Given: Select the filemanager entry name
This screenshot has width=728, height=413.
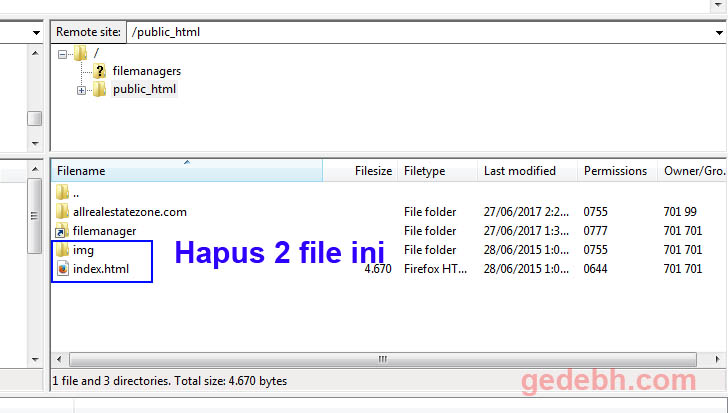Looking at the screenshot, I should [x=104, y=231].
